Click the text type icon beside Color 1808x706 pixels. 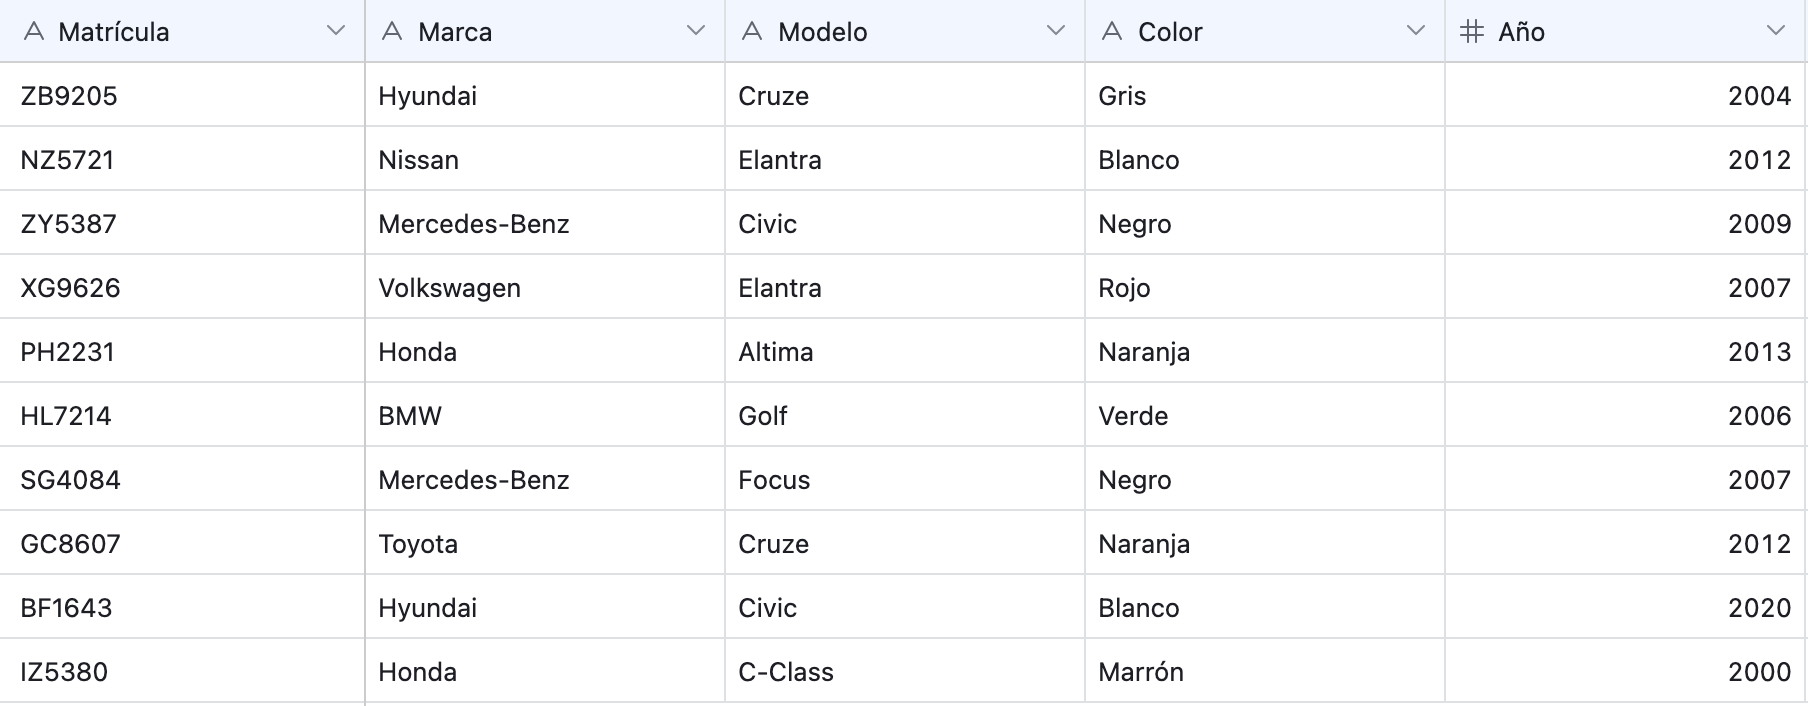tap(1112, 32)
